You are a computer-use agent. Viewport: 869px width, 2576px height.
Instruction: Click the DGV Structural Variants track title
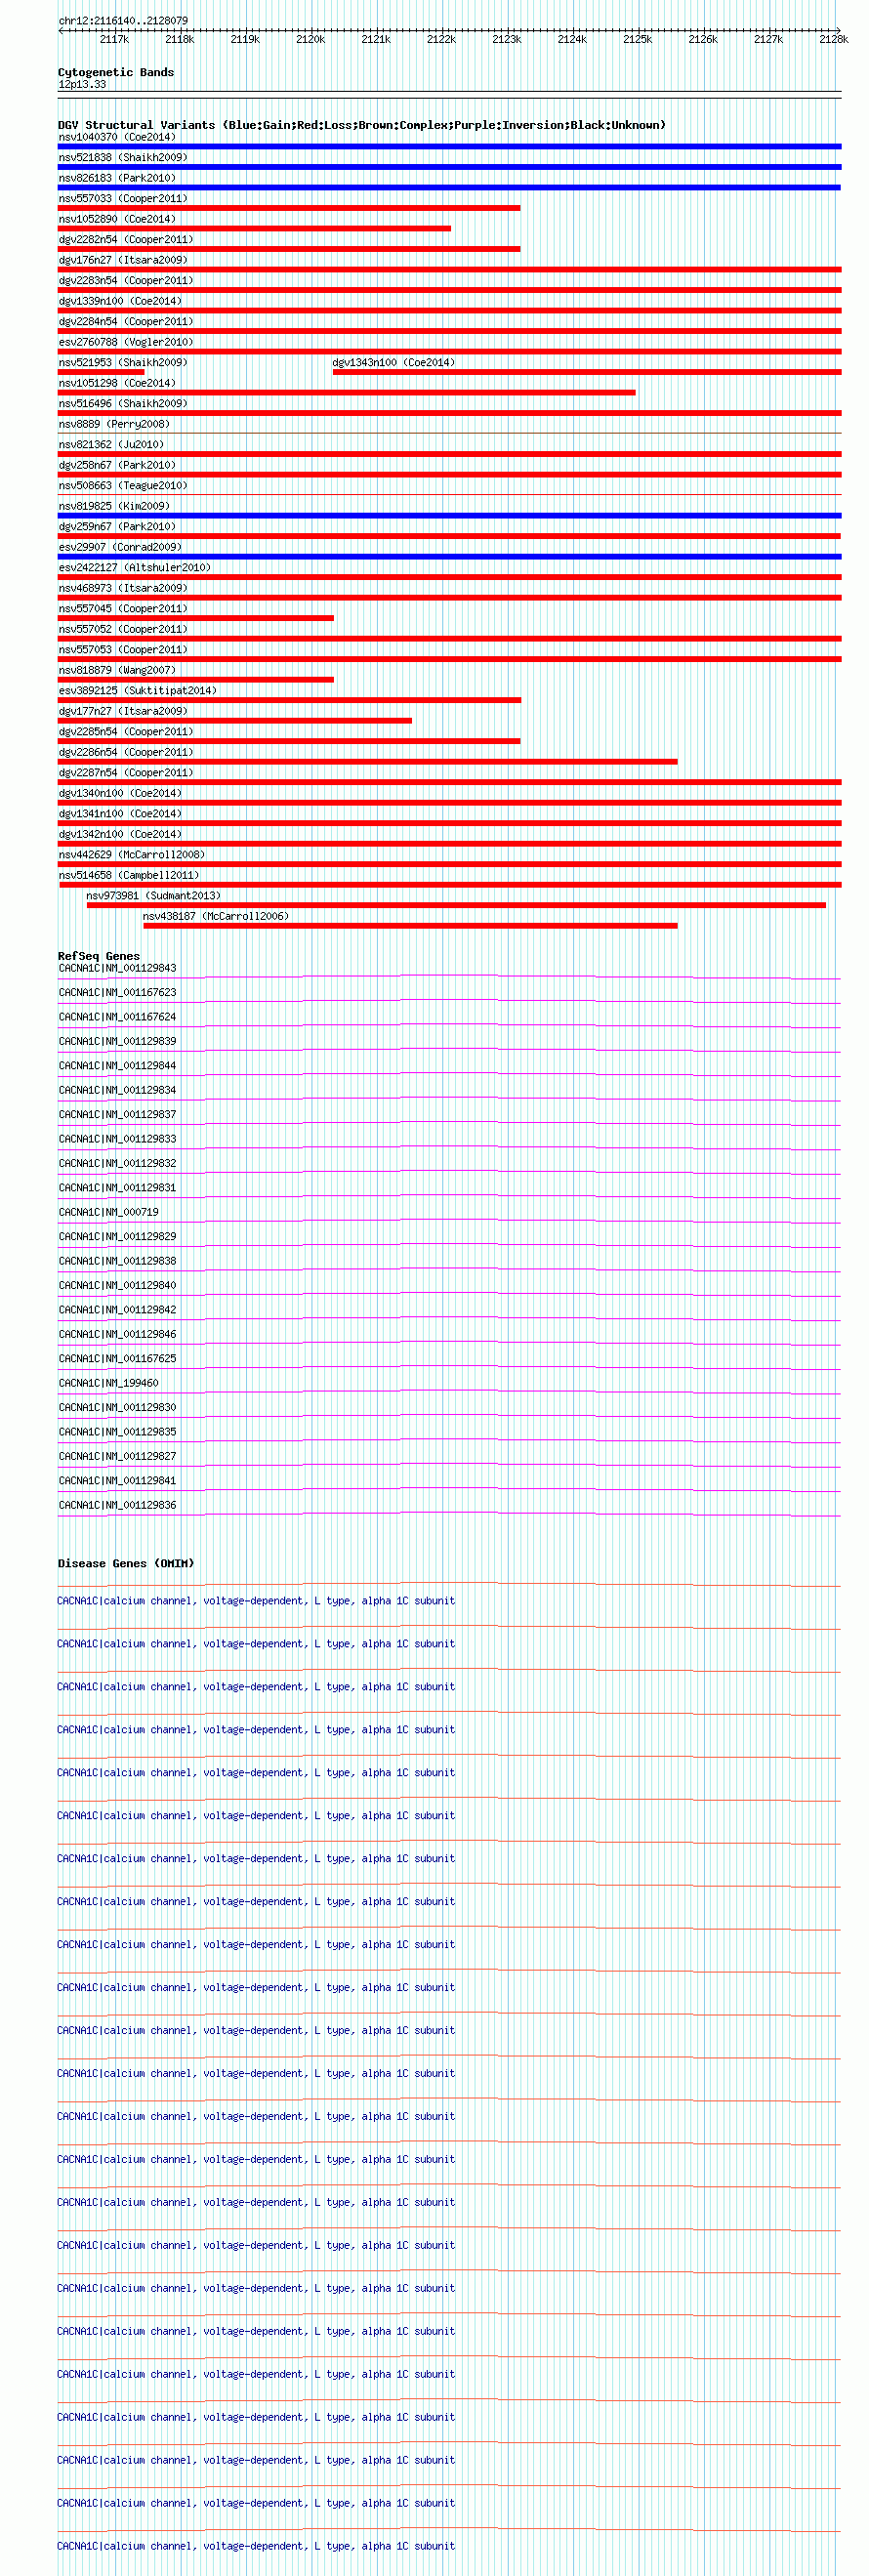pos(362,125)
